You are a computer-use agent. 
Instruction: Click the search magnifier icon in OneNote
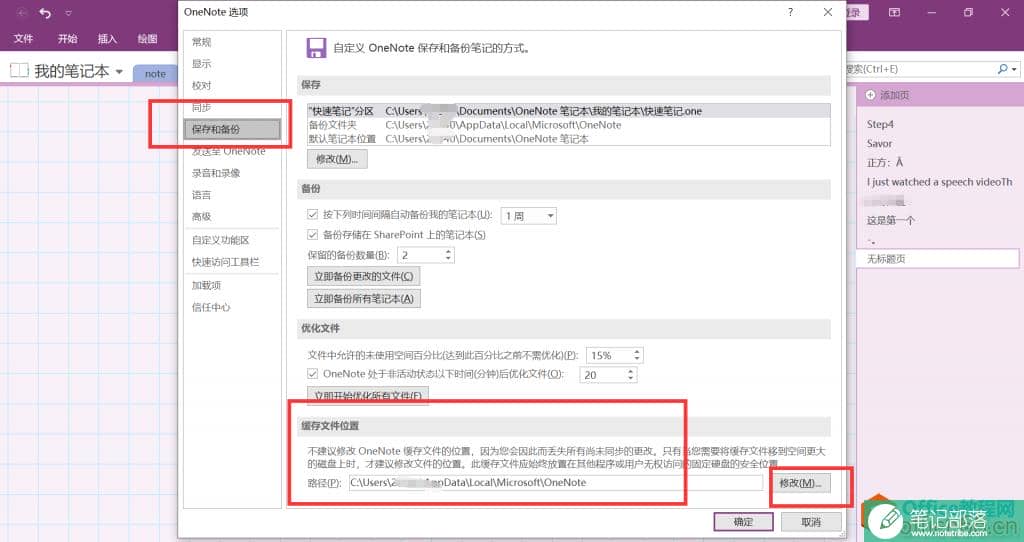1002,69
